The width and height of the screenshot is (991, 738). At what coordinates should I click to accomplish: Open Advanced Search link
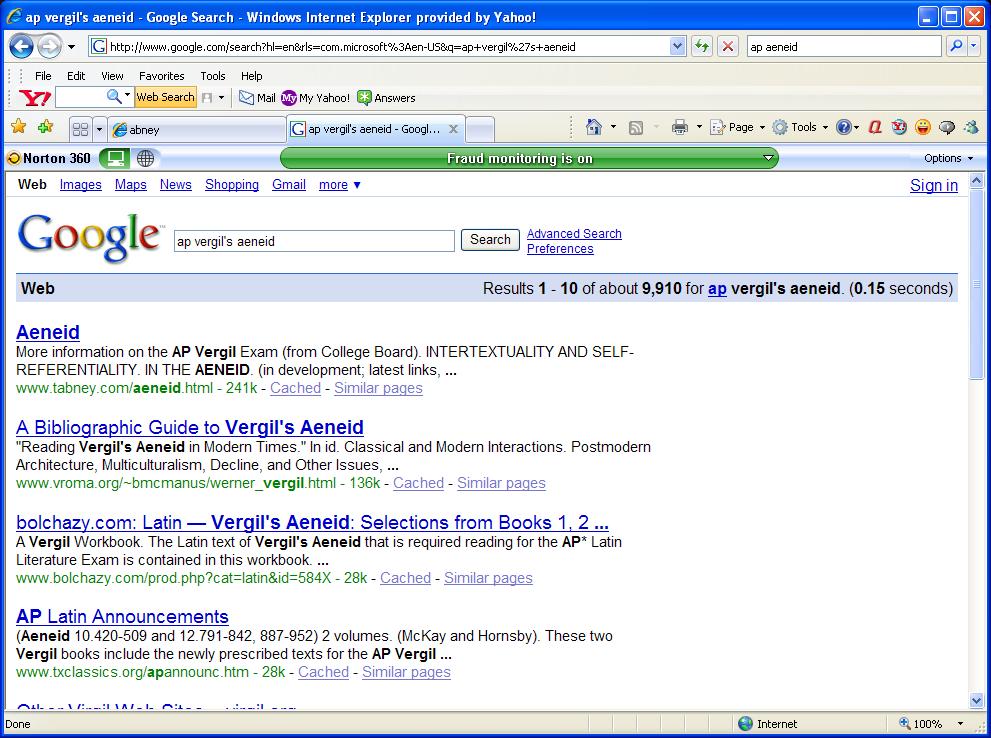pyautogui.click(x=574, y=234)
